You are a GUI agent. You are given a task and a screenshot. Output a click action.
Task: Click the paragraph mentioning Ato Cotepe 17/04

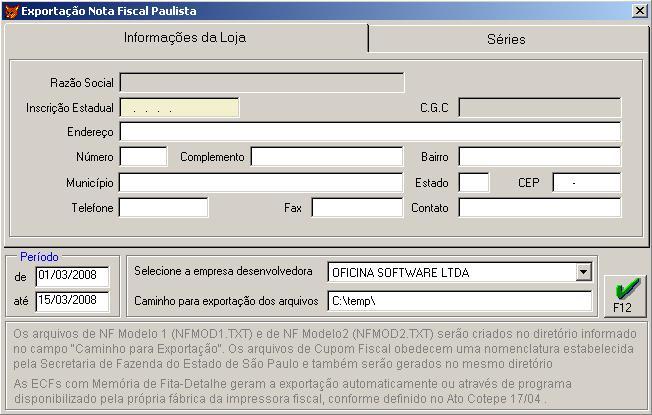click(x=293, y=391)
